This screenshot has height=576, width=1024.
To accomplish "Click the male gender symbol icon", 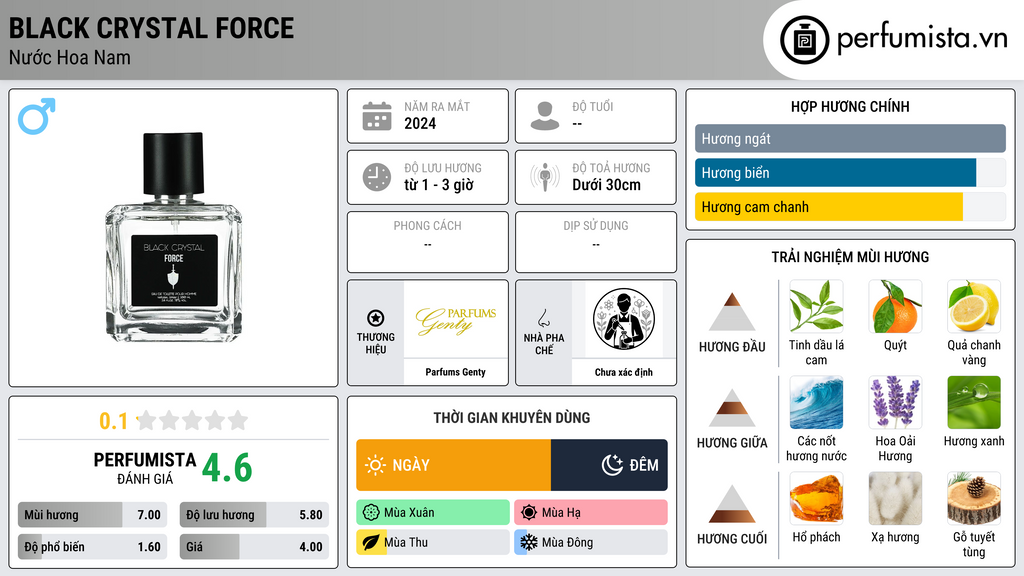I will tap(37, 116).
